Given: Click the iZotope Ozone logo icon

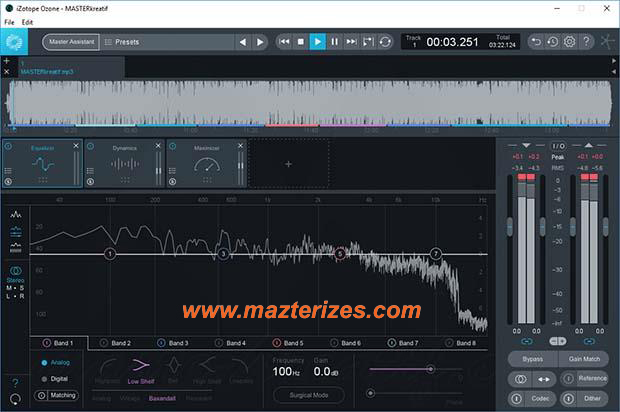Looking at the screenshot, I should [14, 42].
